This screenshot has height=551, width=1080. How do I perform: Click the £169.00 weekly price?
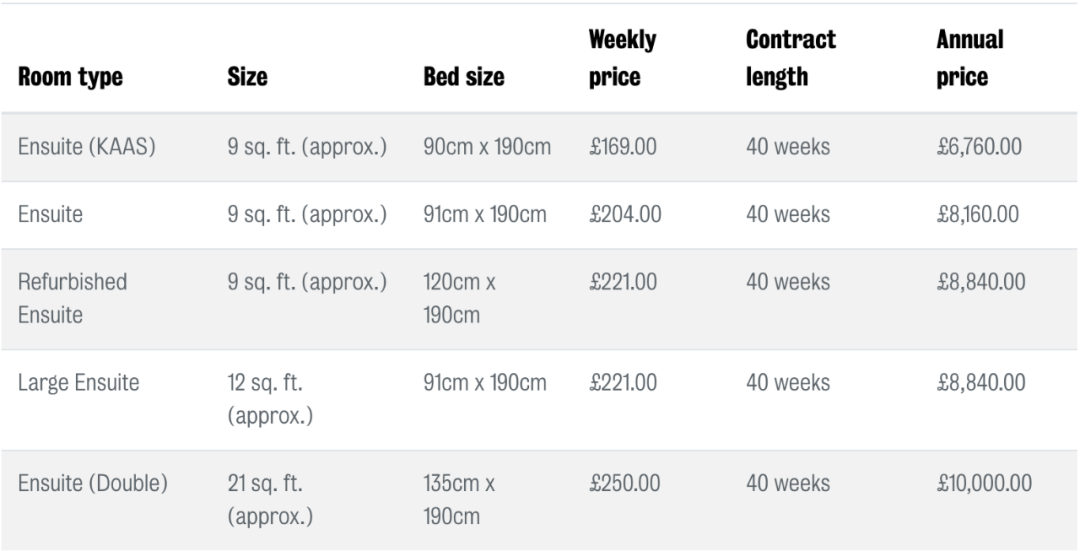tap(623, 147)
